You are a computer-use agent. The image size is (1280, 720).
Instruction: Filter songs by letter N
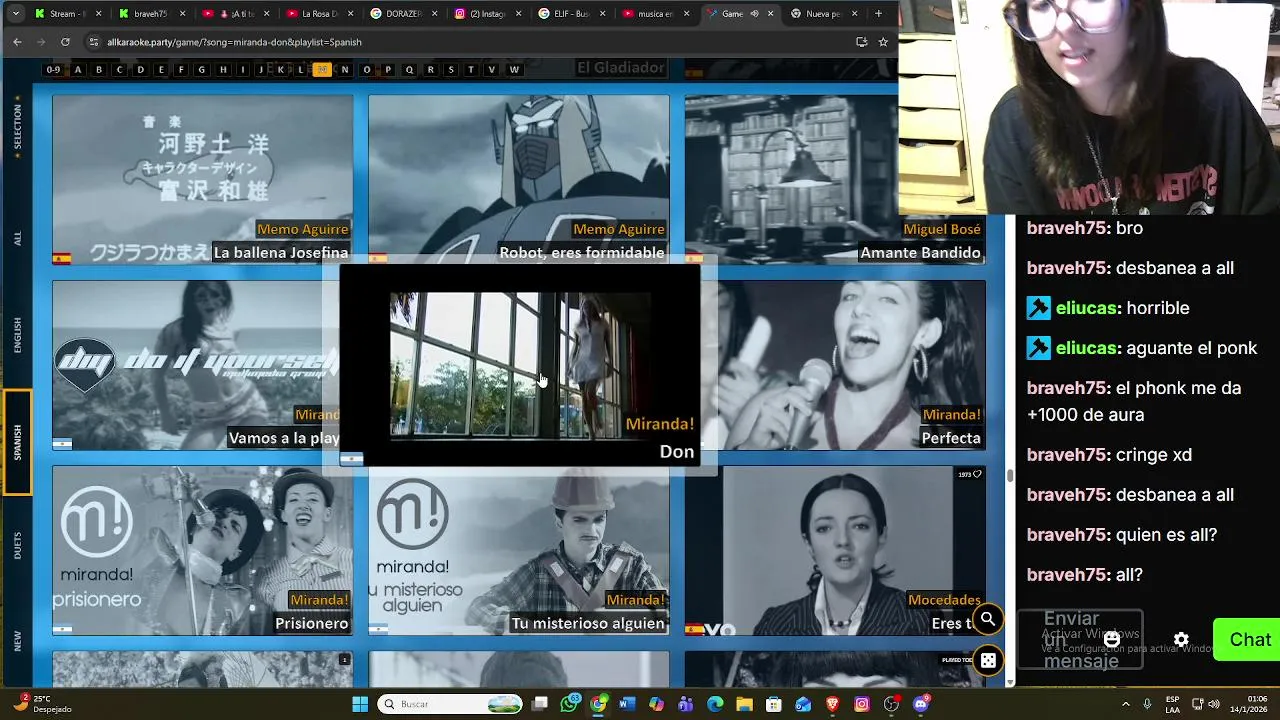click(345, 69)
